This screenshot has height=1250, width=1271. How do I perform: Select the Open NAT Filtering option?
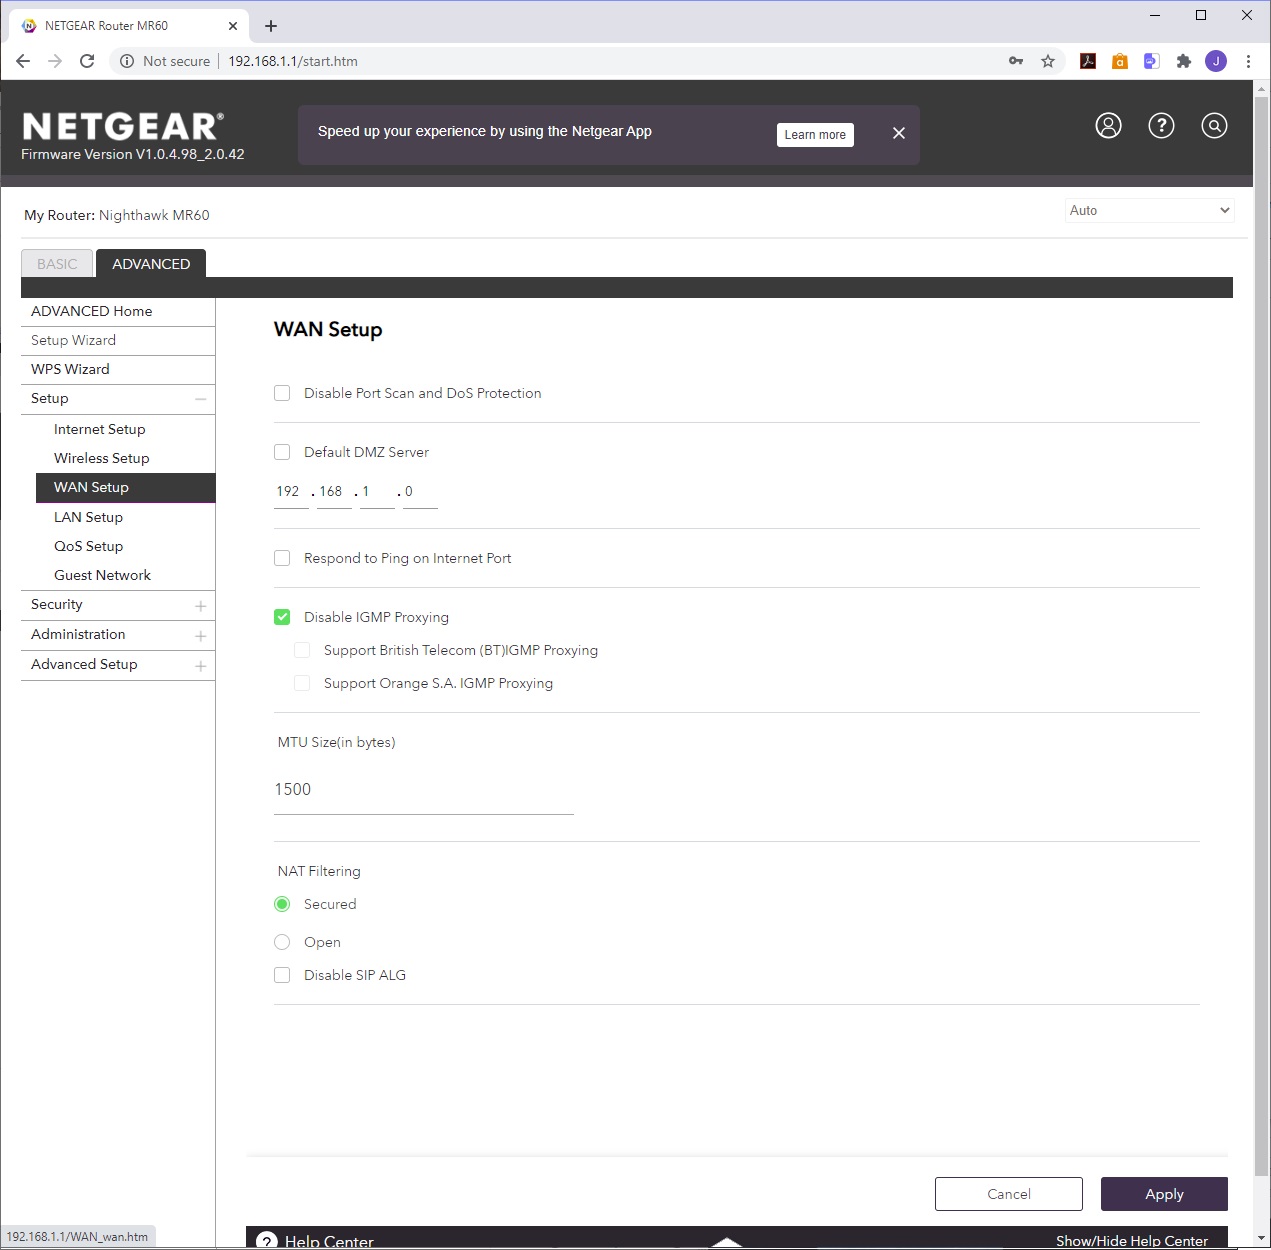coord(282,942)
